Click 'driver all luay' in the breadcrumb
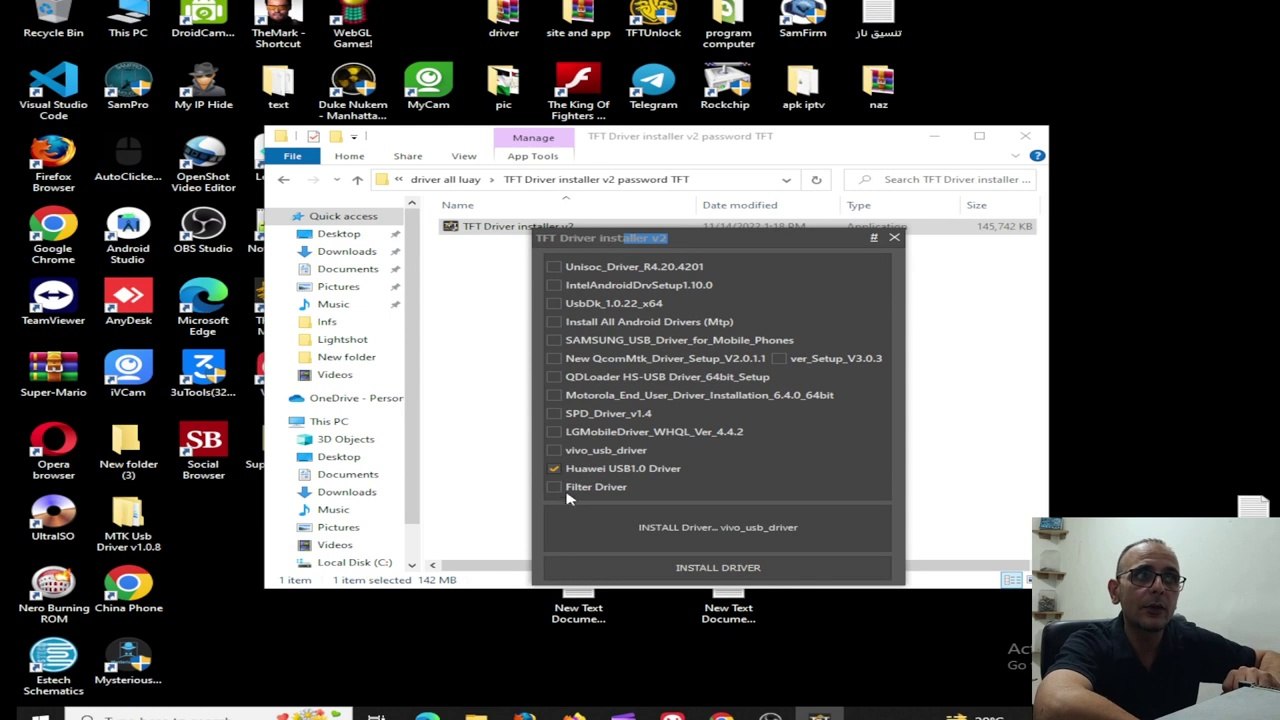Viewport: 1280px width, 720px height. pyautogui.click(x=445, y=180)
